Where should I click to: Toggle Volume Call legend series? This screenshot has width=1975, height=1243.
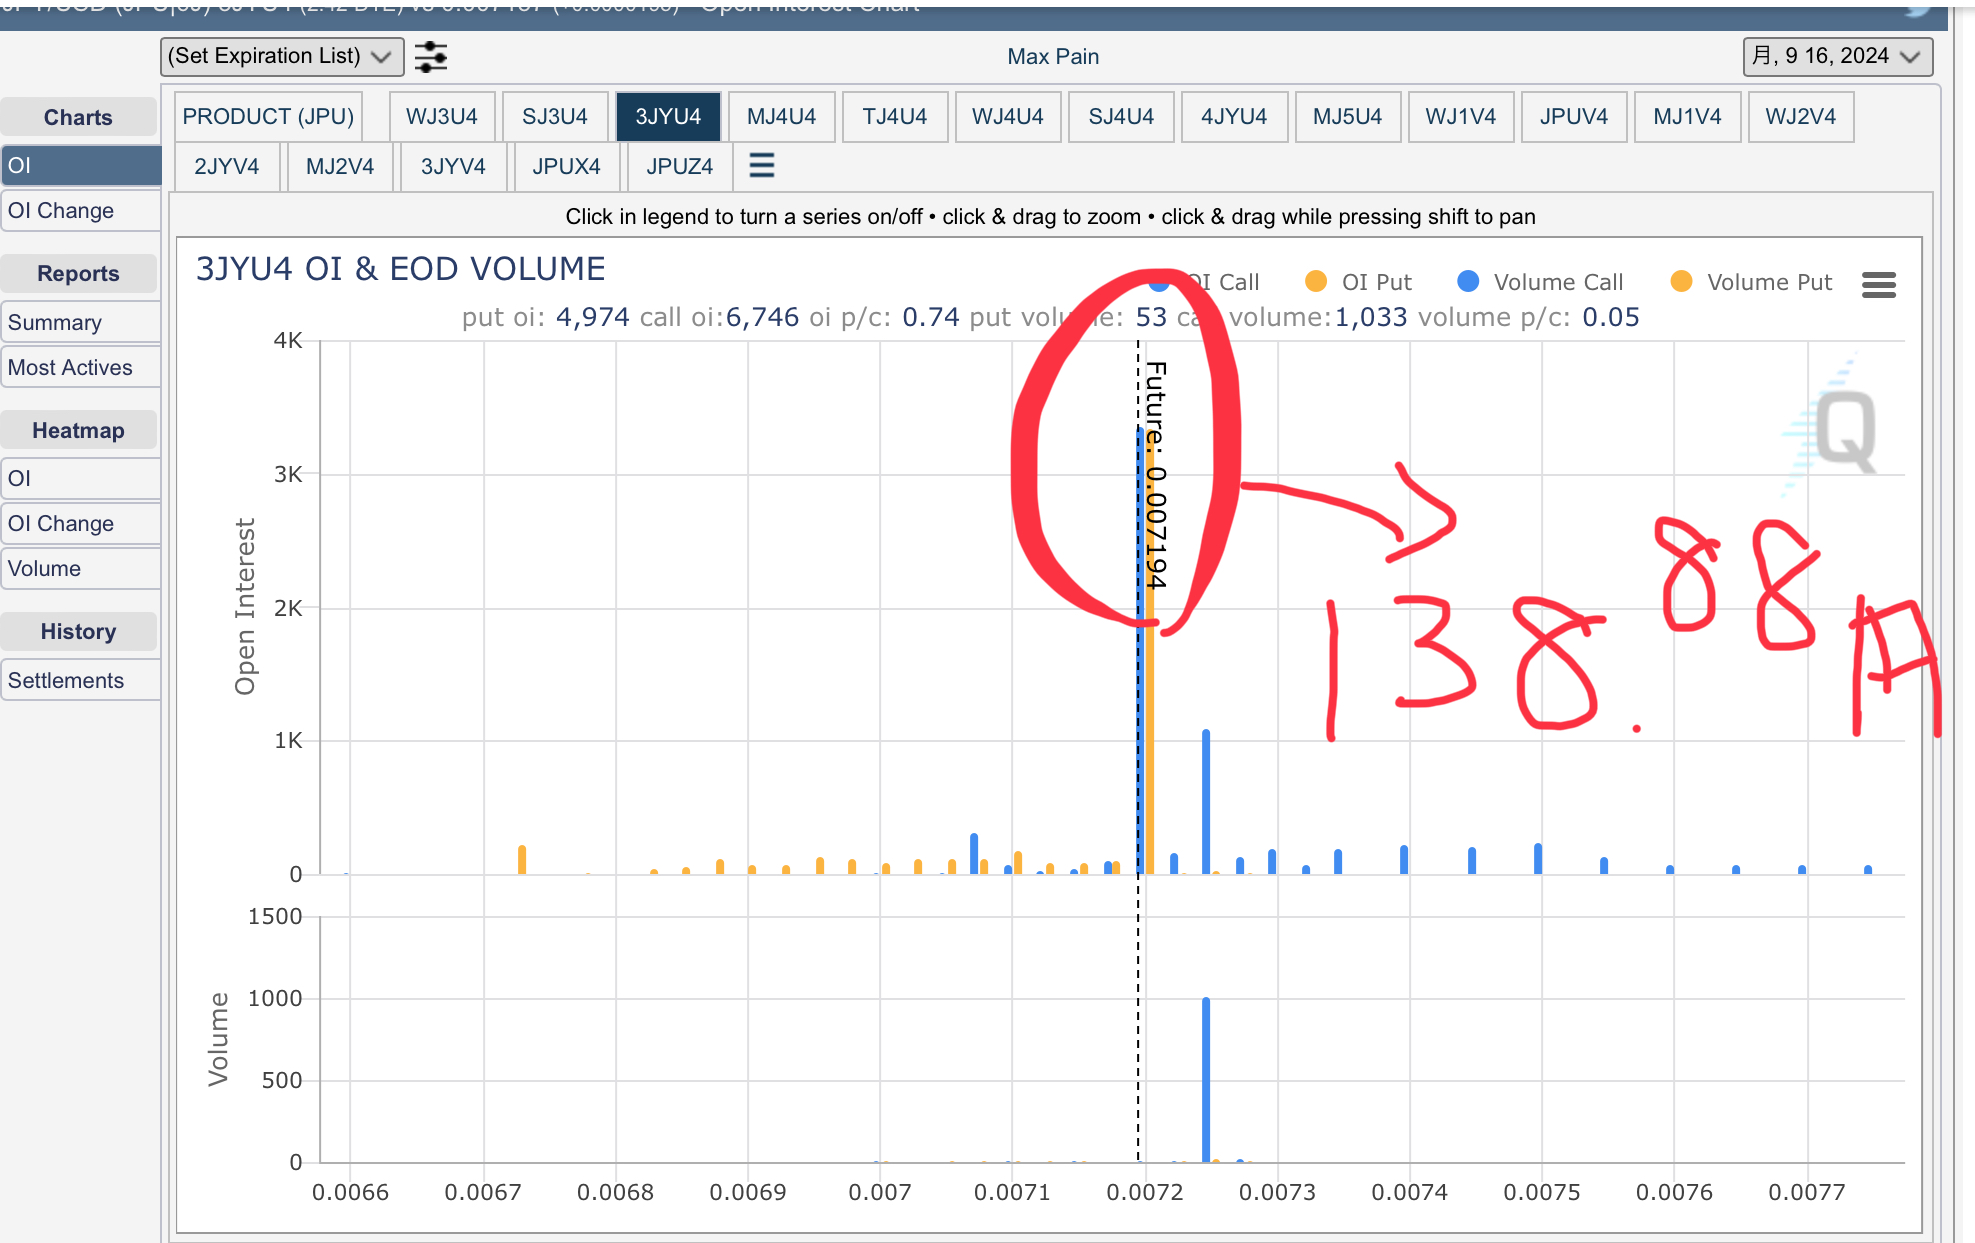pyautogui.click(x=1557, y=283)
